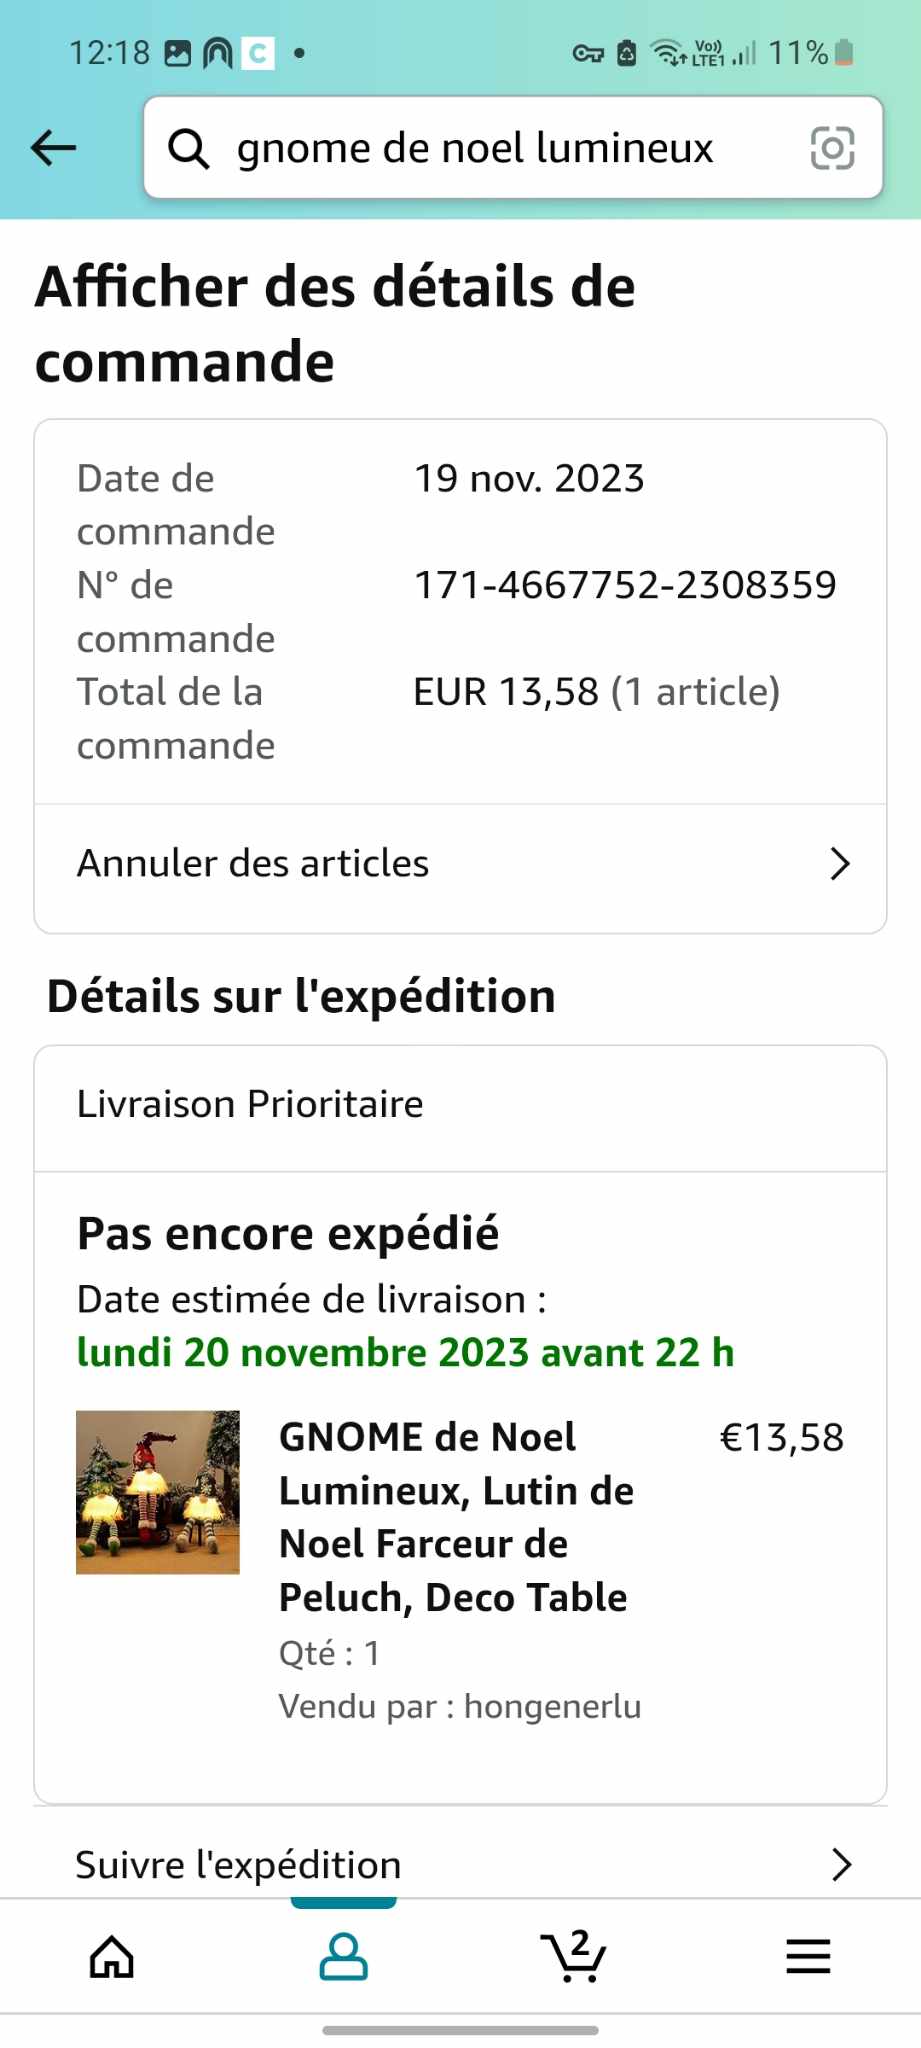
Task: Open the GNOME de Noel Lumineux product title
Action: coord(456,1517)
